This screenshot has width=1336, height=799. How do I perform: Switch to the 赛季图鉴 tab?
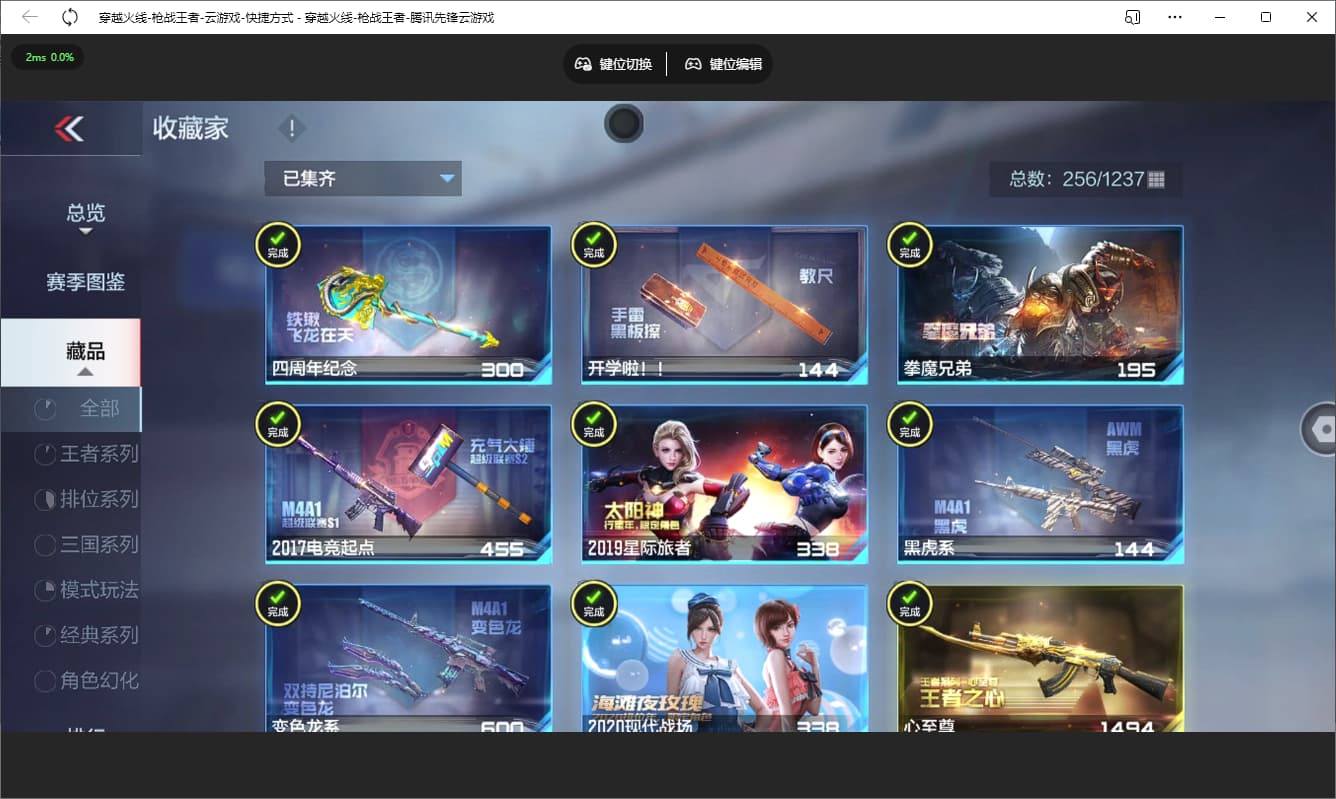click(x=86, y=281)
